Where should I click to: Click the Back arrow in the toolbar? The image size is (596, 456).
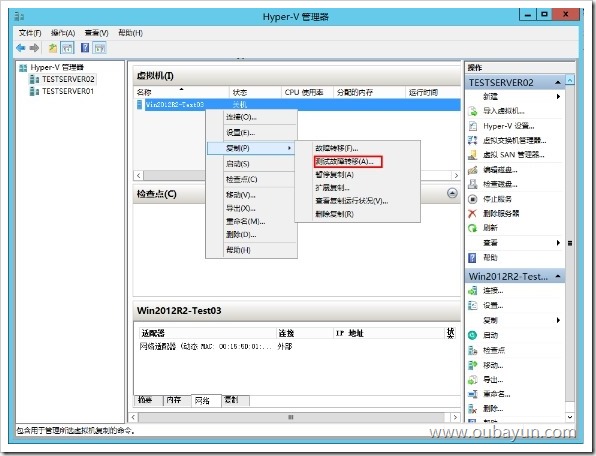tap(21, 48)
